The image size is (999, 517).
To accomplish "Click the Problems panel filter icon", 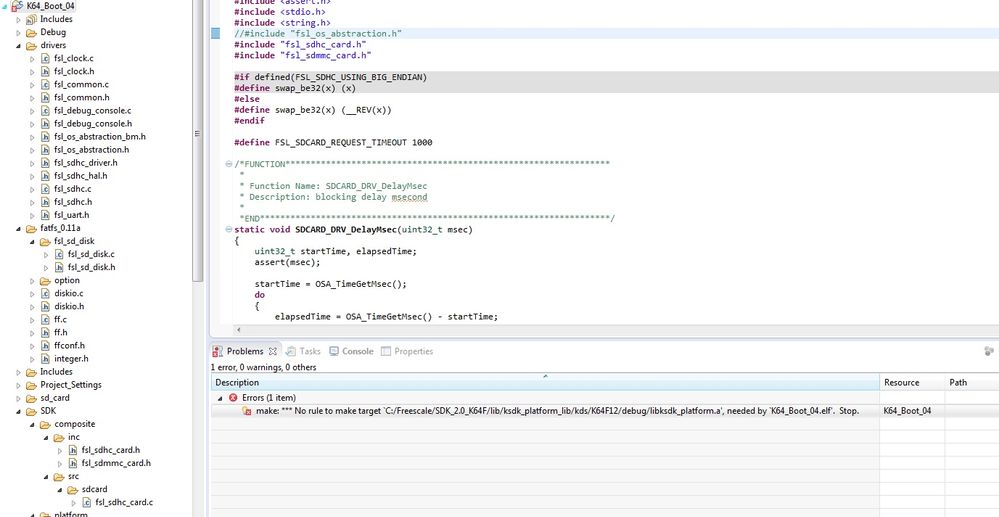I will [x=989, y=351].
